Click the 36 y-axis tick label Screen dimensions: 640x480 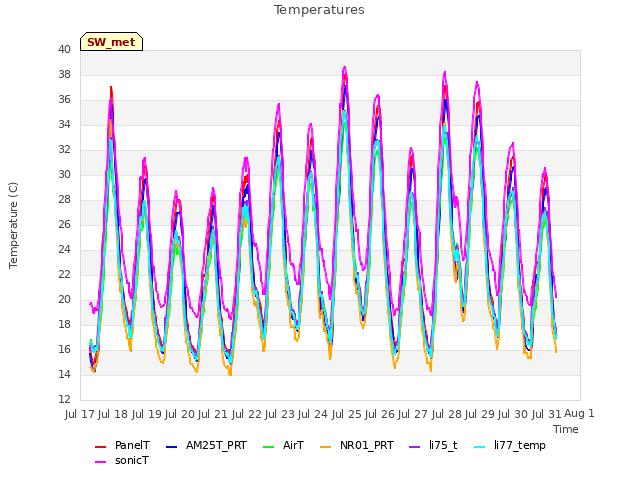64,100
